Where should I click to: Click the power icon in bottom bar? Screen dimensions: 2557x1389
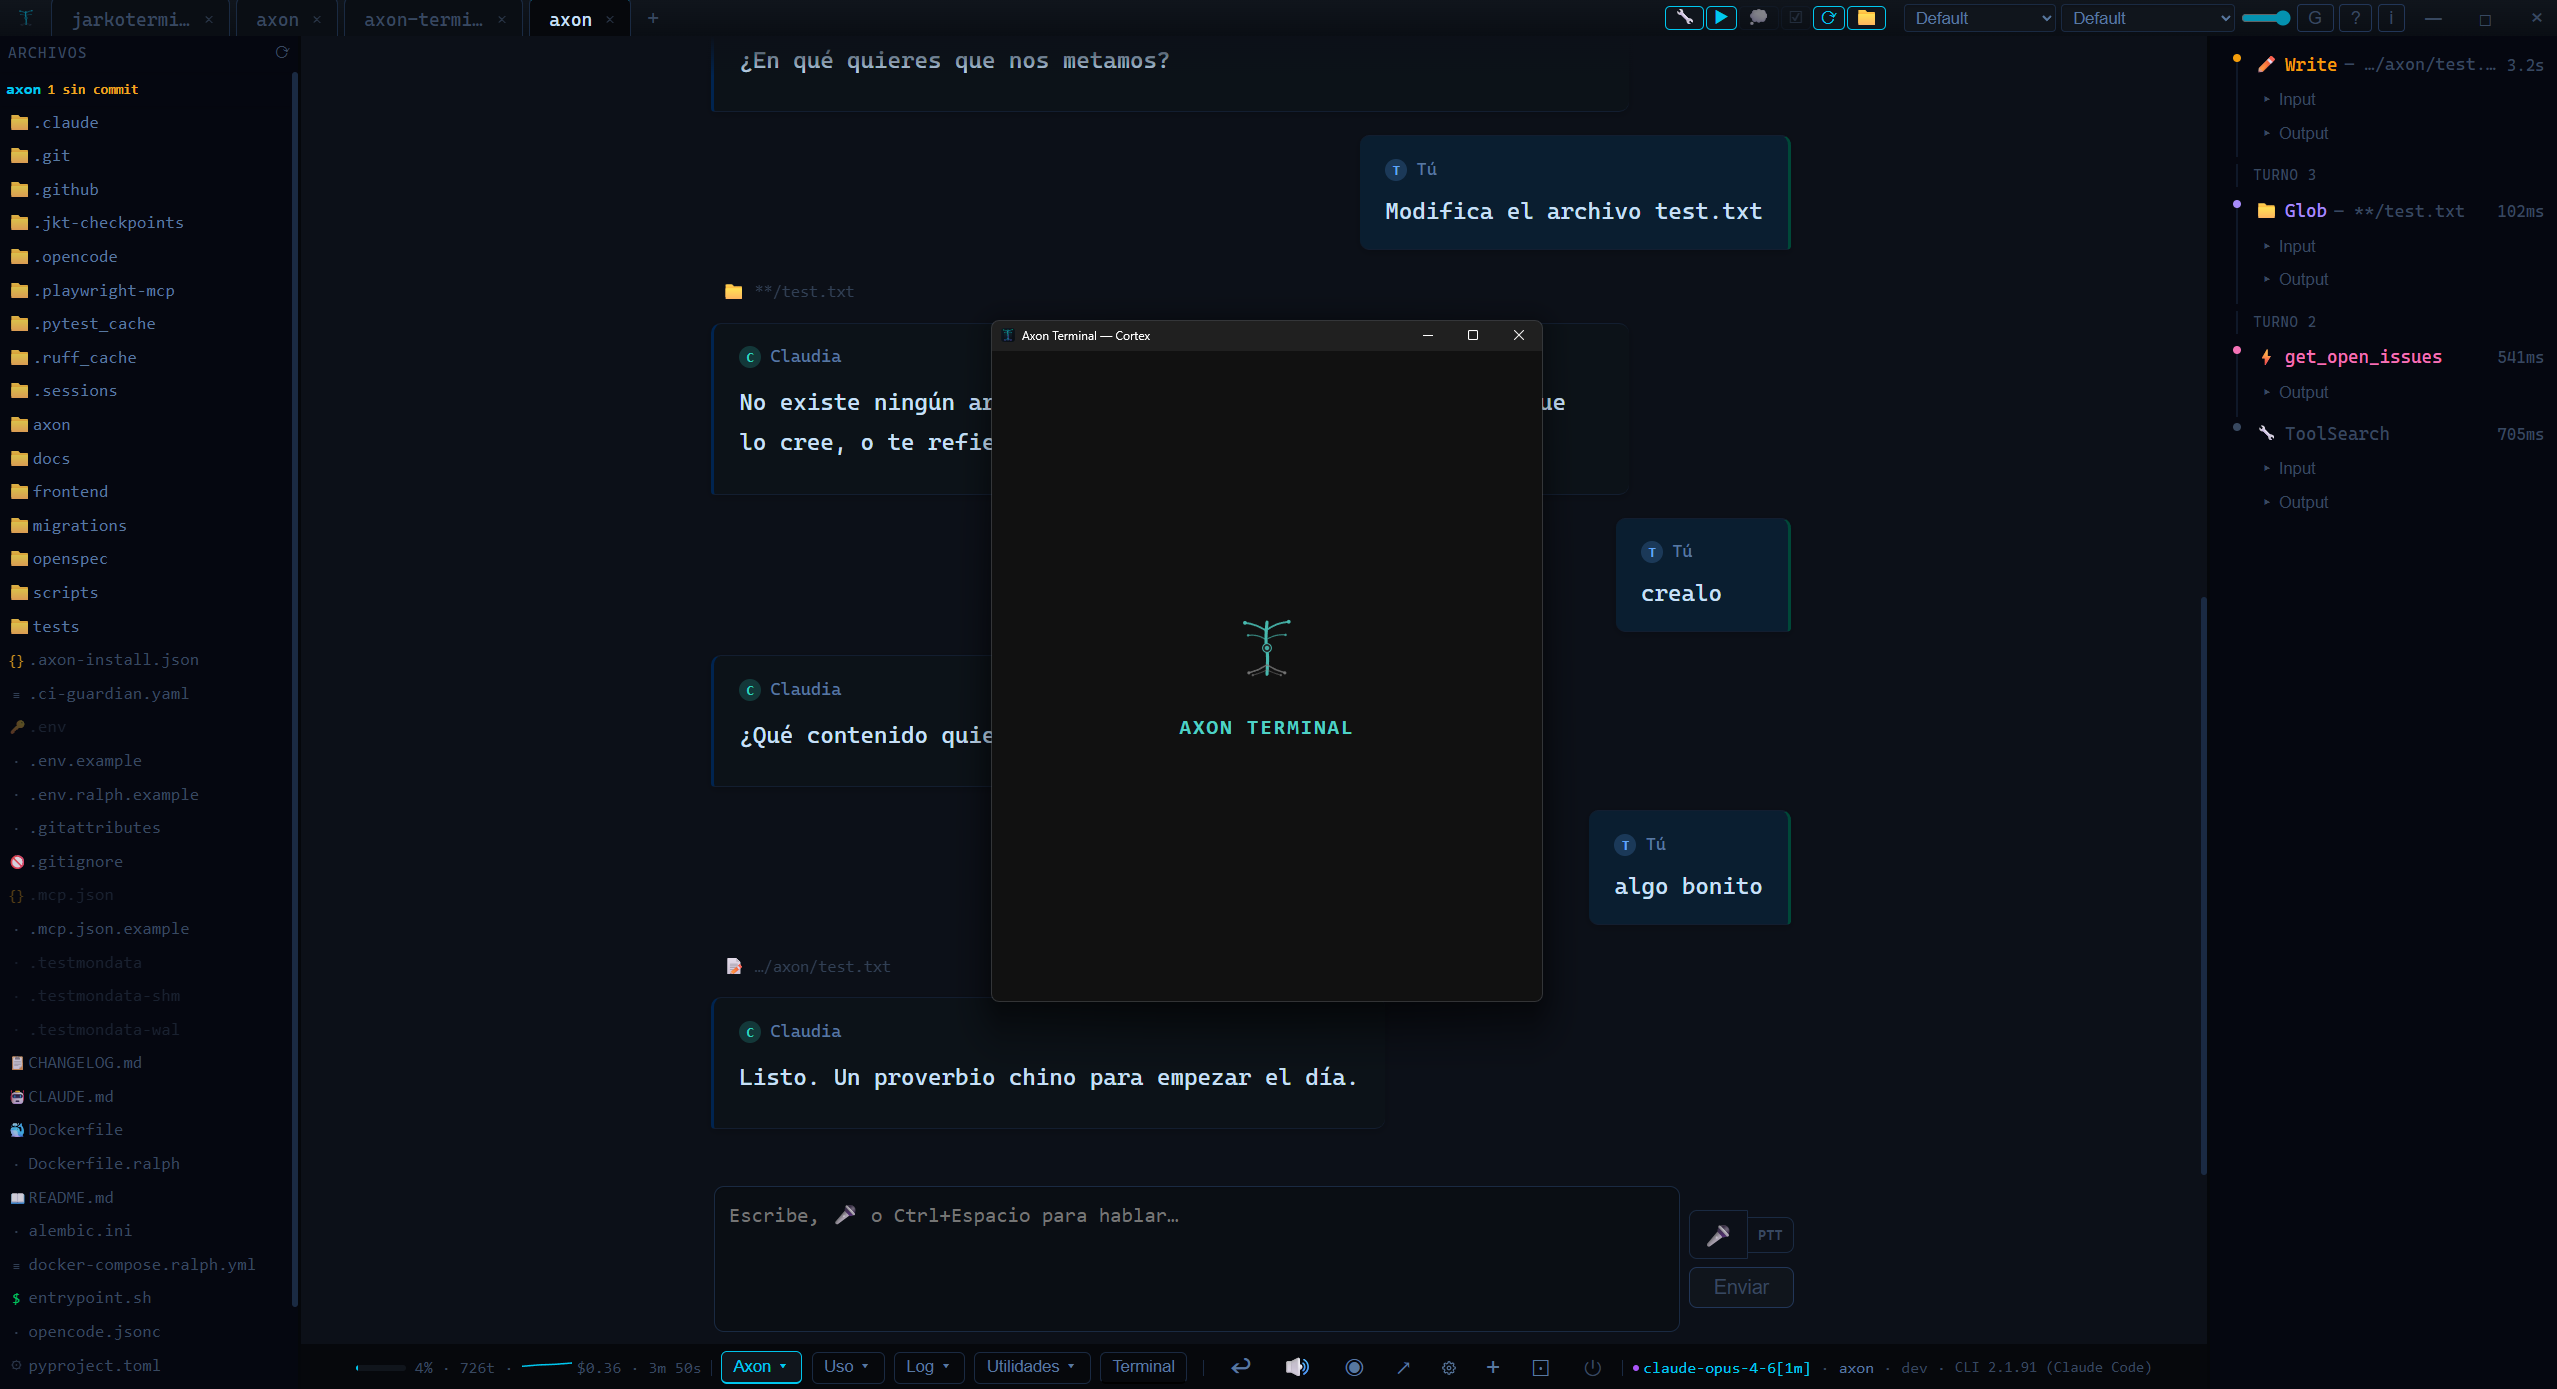[x=1593, y=1367]
